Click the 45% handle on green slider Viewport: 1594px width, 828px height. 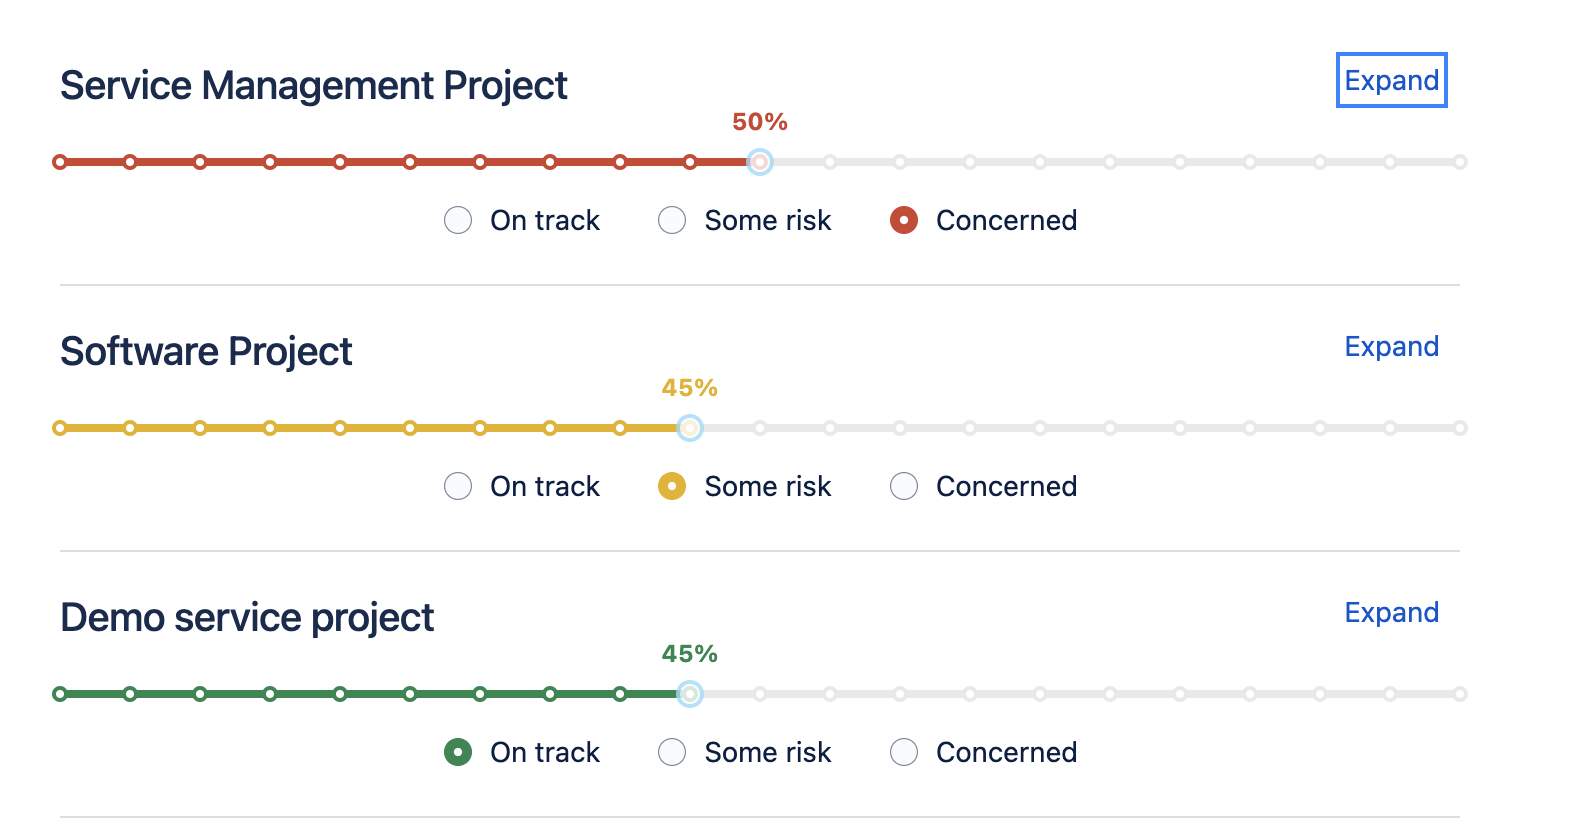690,694
